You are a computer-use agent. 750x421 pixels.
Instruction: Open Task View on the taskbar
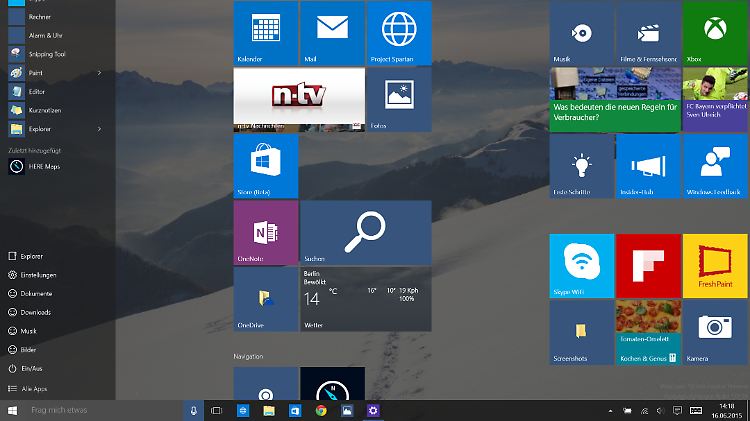pyautogui.click(x=217, y=410)
